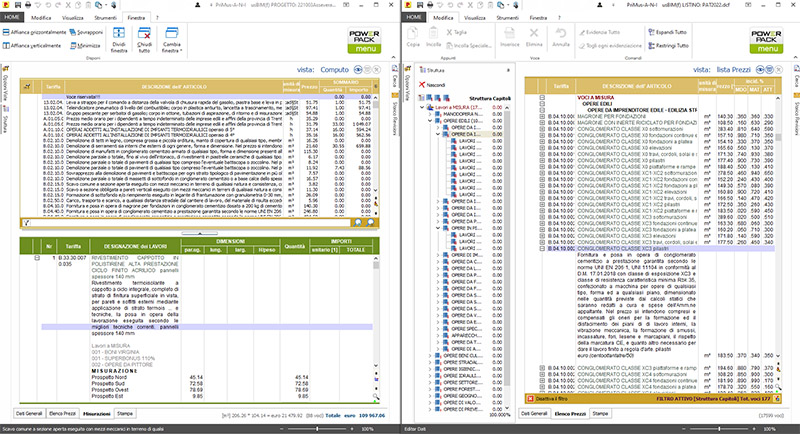Click Disattiva il filtro link
Image resolution: width=800 pixels, height=434 pixels.
(x=552, y=399)
